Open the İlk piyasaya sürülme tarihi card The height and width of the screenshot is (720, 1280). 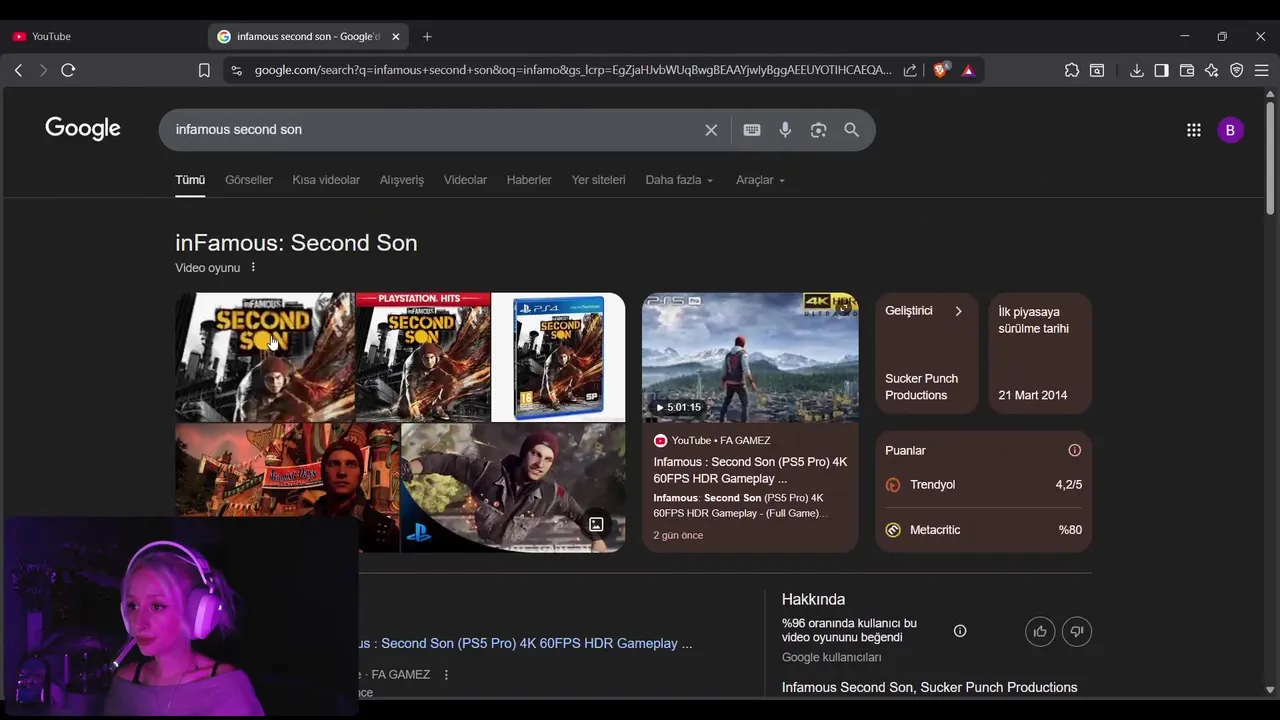1040,353
